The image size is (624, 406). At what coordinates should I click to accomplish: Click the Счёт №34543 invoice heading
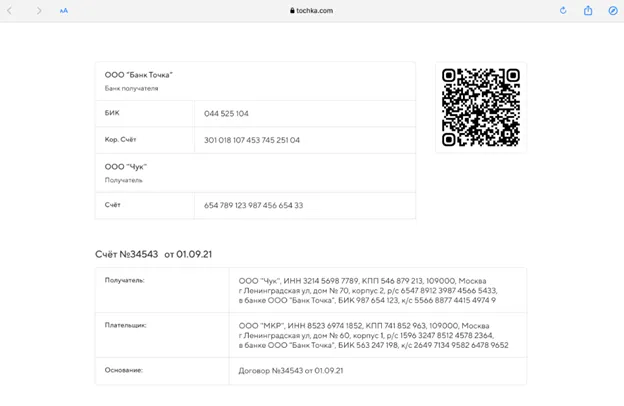(x=153, y=254)
